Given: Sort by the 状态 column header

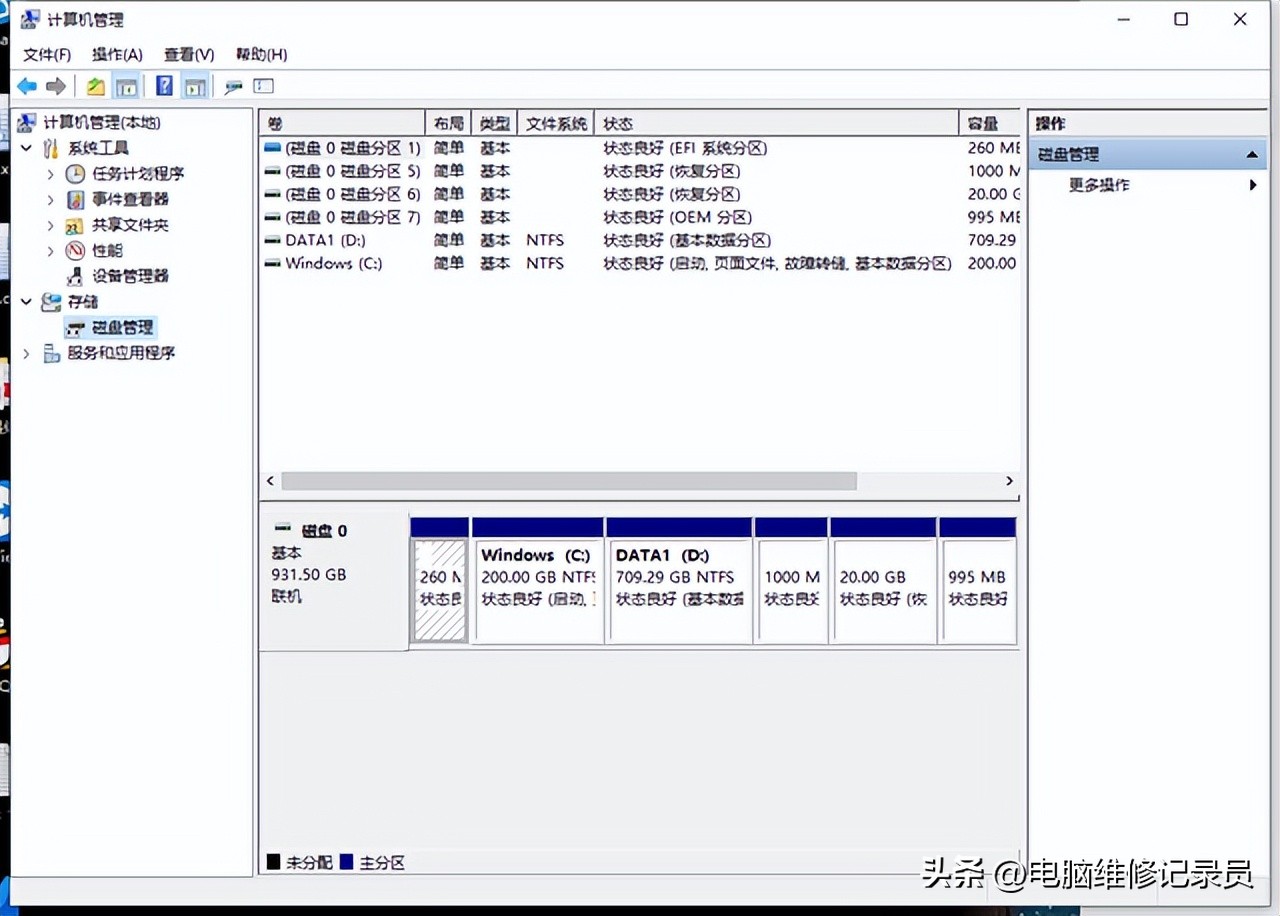Looking at the screenshot, I should pos(776,123).
